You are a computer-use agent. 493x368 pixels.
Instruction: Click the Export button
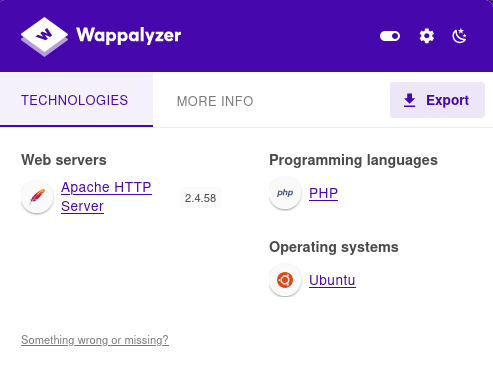pyautogui.click(x=437, y=100)
